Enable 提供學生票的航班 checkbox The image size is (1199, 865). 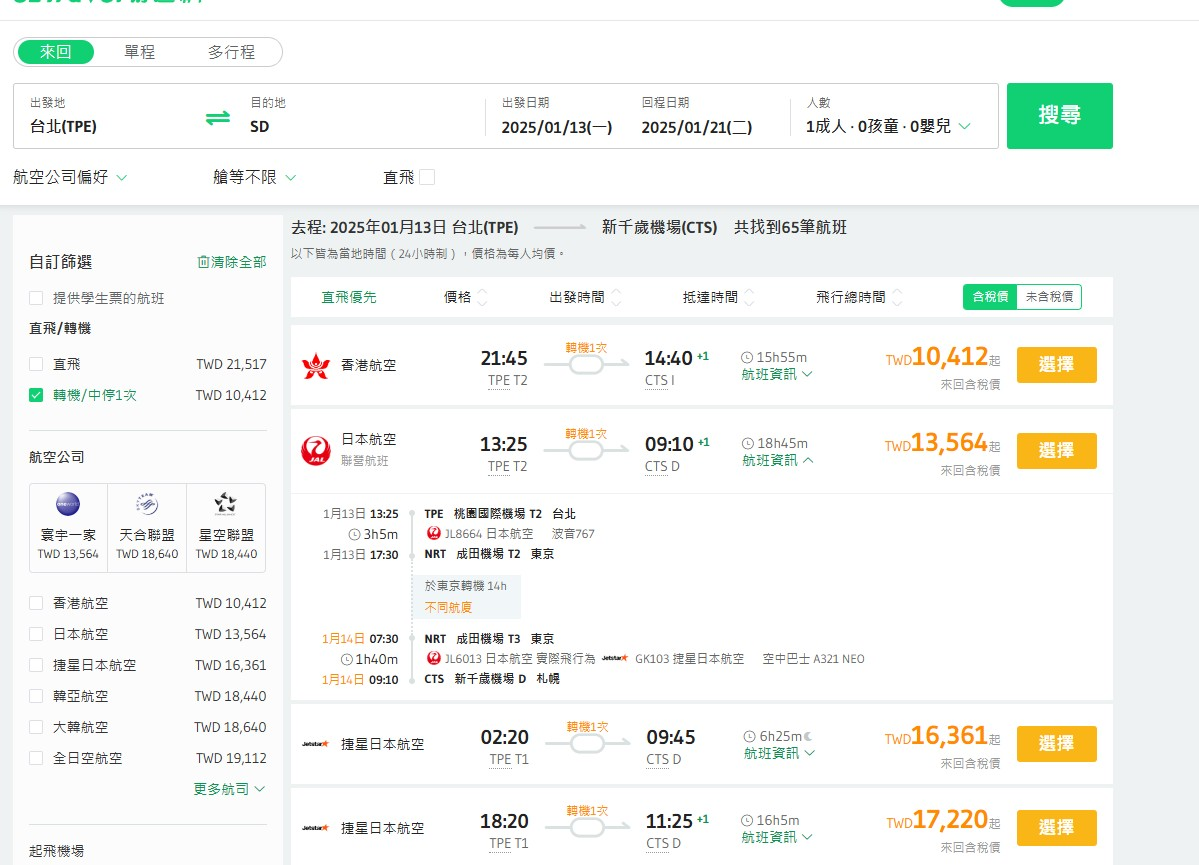click(36, 298)
